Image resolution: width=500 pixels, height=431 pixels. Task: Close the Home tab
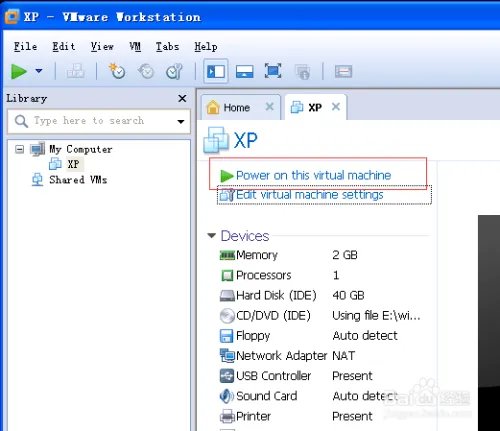[269, 107]
